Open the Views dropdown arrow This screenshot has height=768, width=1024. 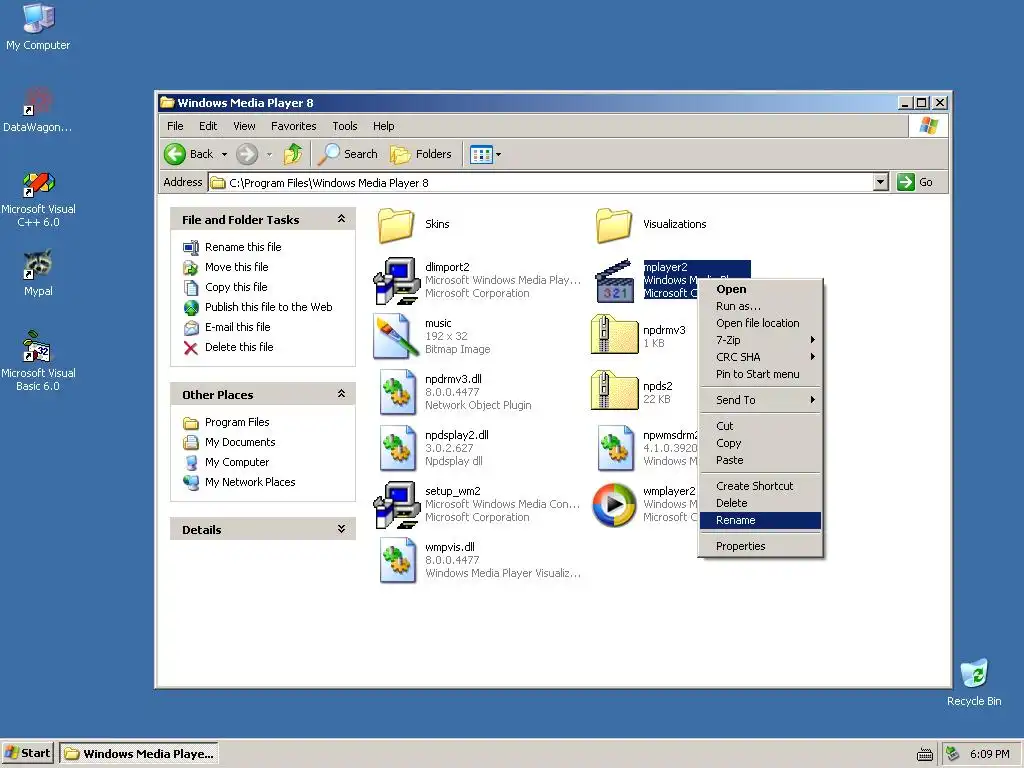[x=498, y=155]
